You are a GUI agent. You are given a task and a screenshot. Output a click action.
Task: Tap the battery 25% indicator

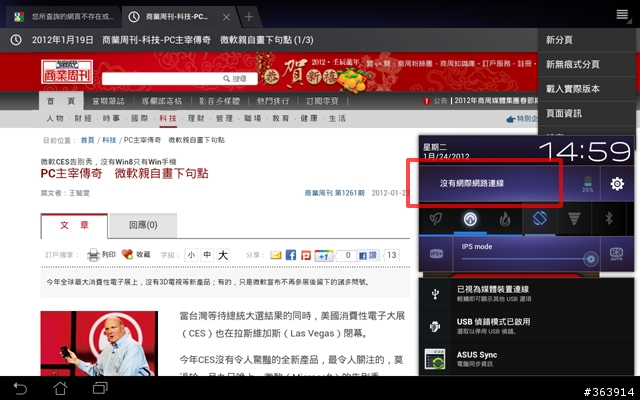587,184
